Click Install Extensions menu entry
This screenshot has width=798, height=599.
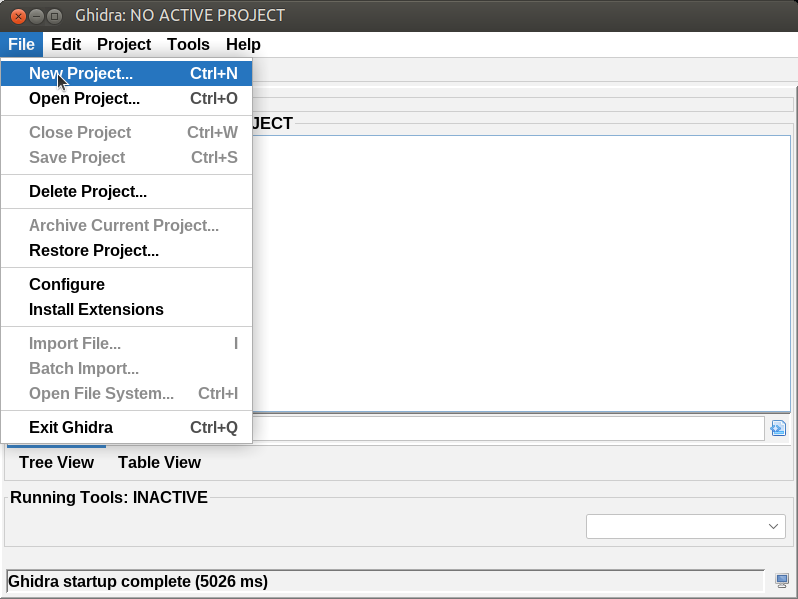[126, 309]
